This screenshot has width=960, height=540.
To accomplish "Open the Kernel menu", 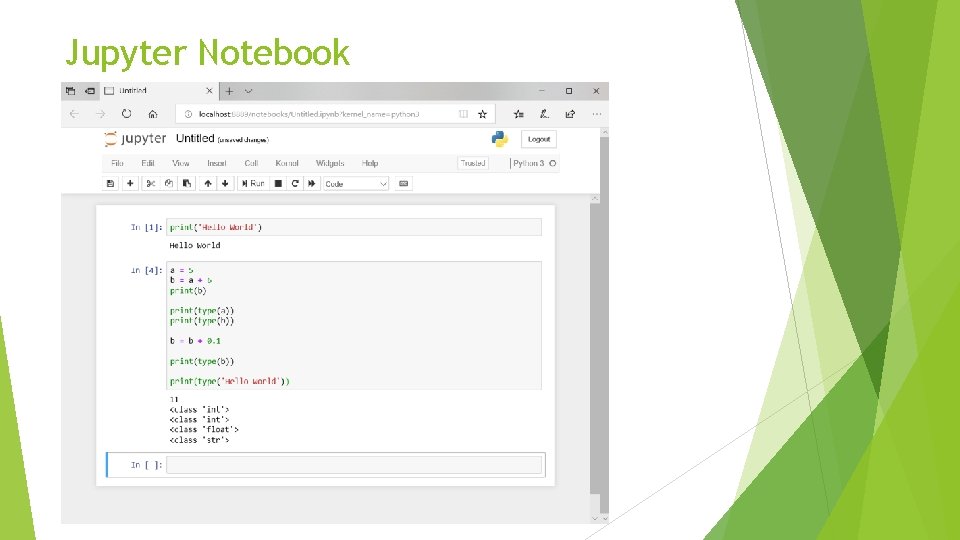I will (x=287, y=163).
